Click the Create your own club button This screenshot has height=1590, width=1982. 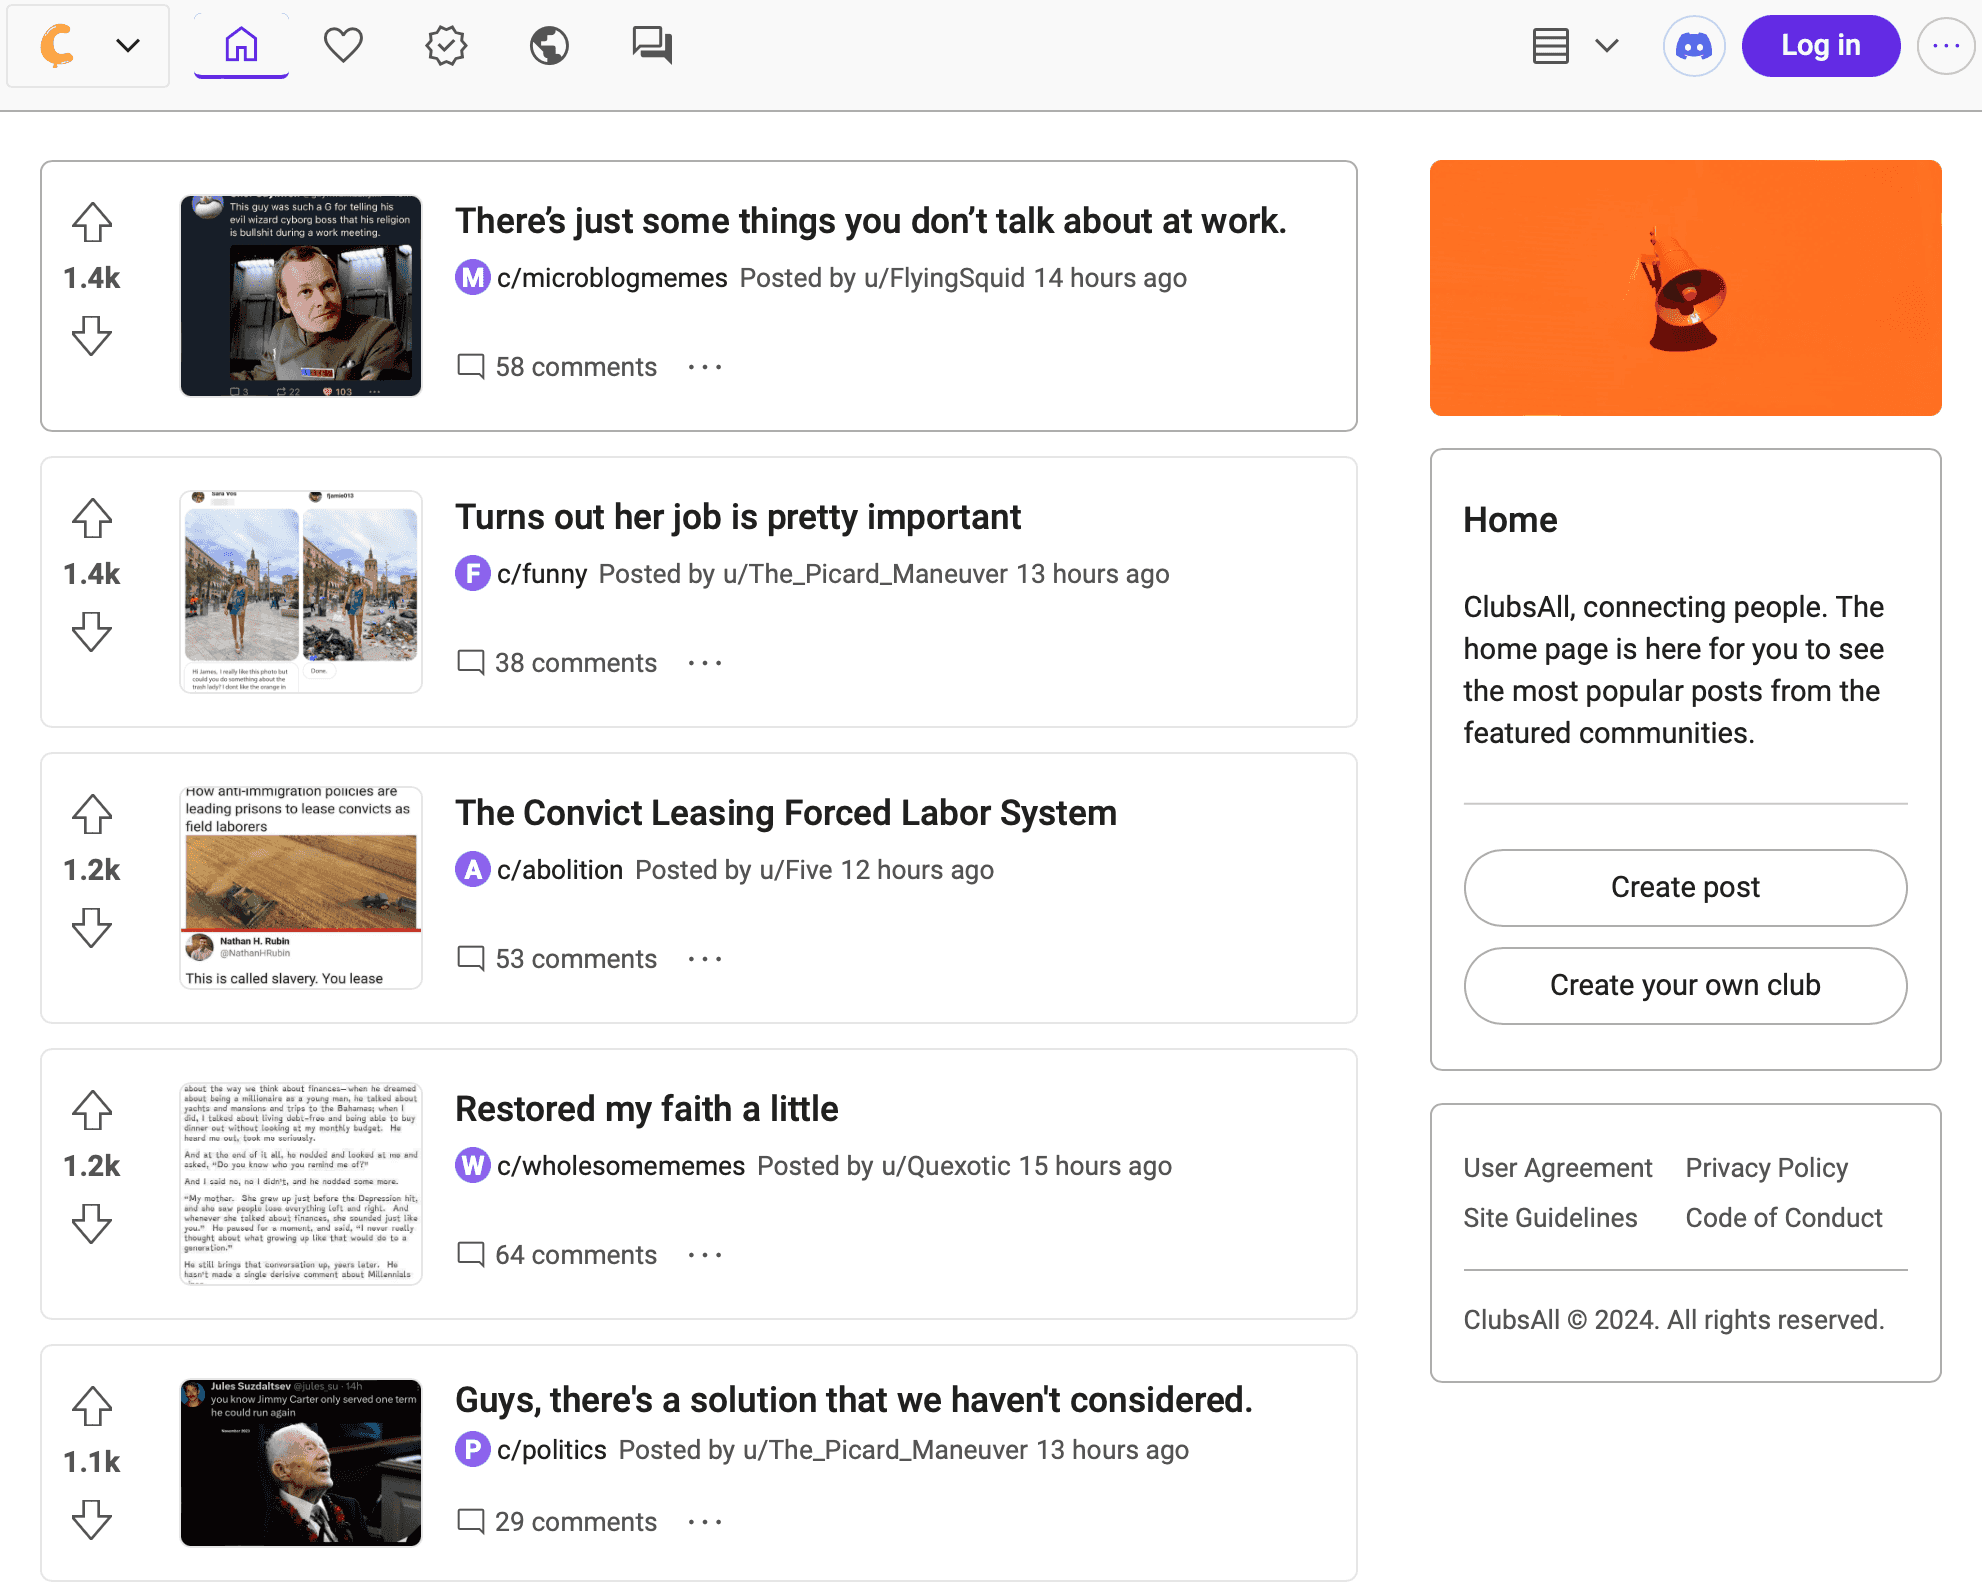tap(1684, 985)
